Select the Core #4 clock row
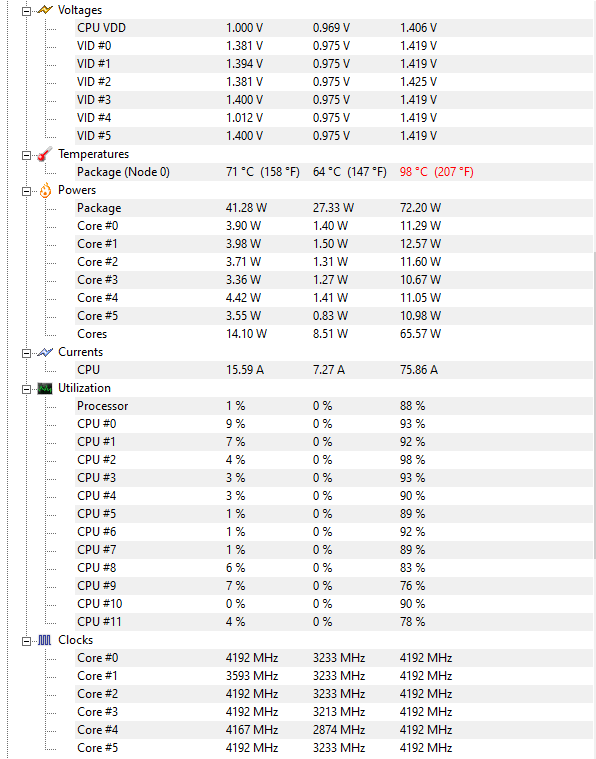The image size is (596, 759). click(x=334, y=729)
